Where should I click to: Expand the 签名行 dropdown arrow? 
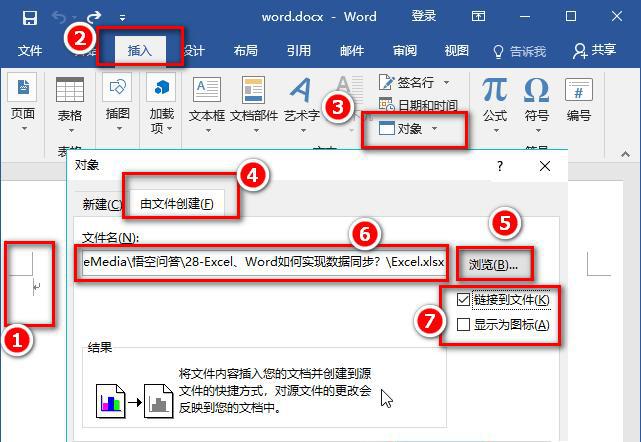[446, 83]
